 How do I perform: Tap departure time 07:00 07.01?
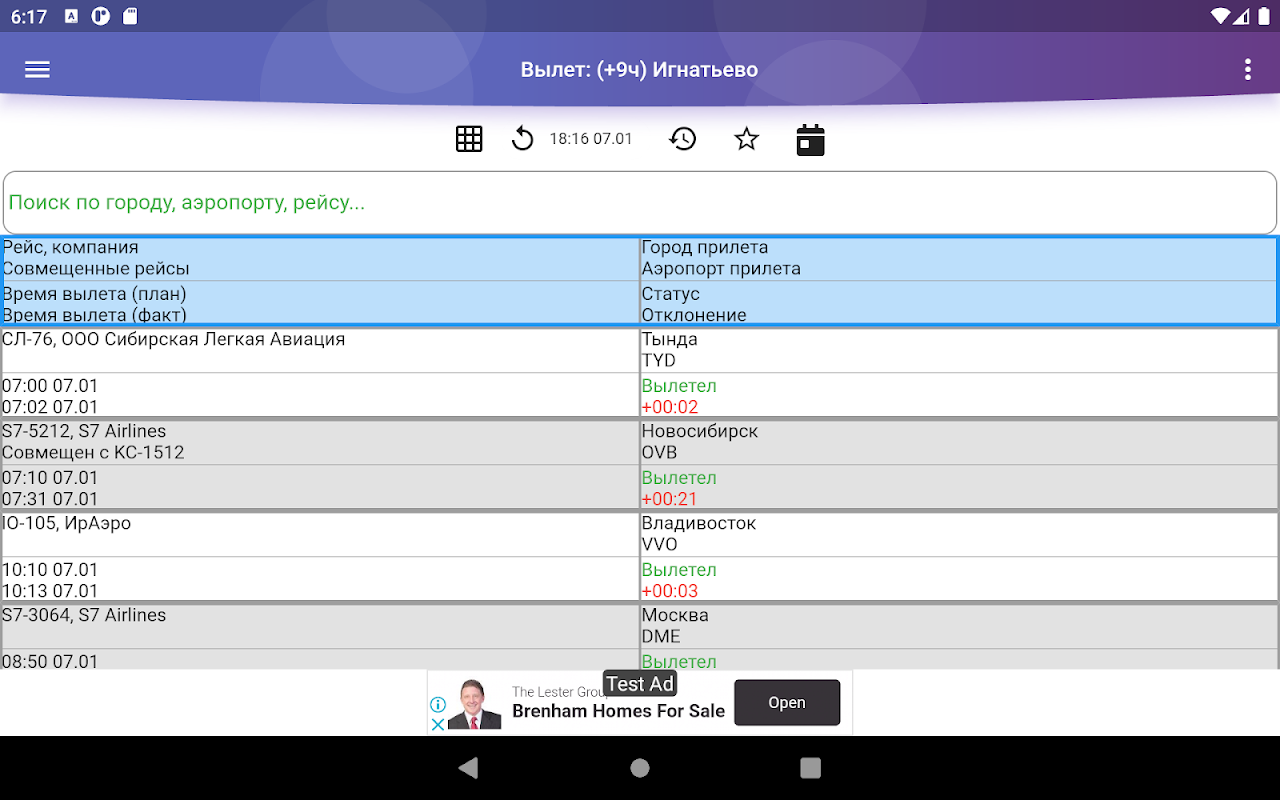pyautogui.click(x=50, y=386)
